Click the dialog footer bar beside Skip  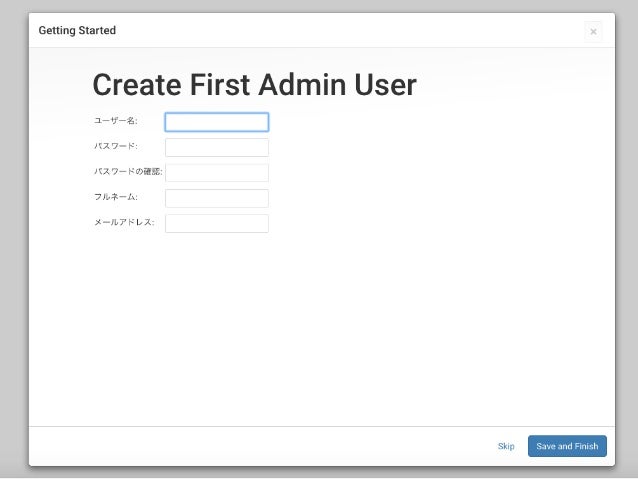260,446
